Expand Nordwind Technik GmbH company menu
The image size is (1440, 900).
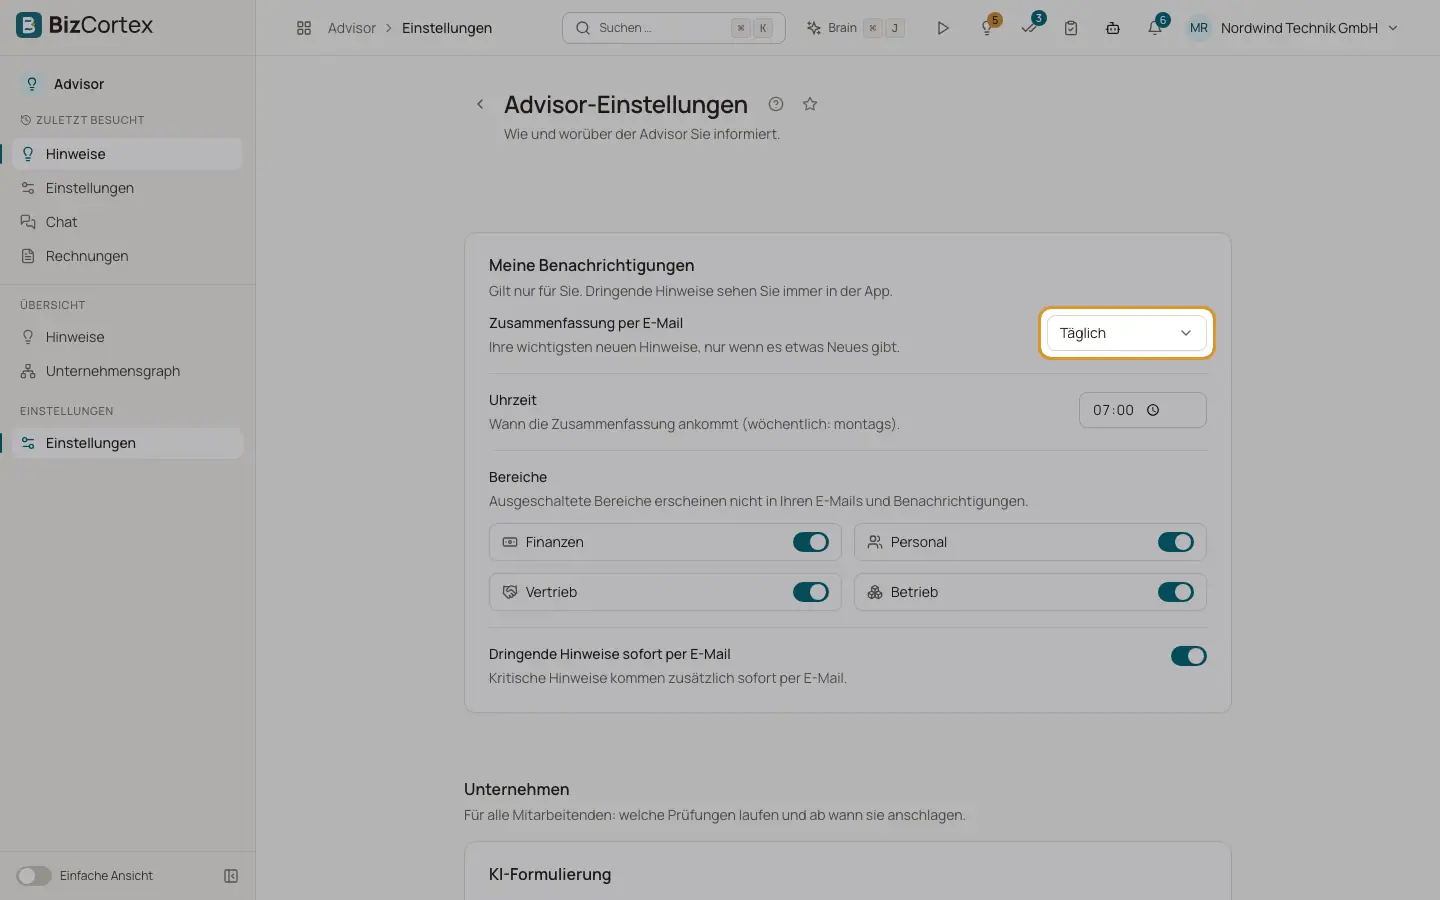tap(1309, 28)
